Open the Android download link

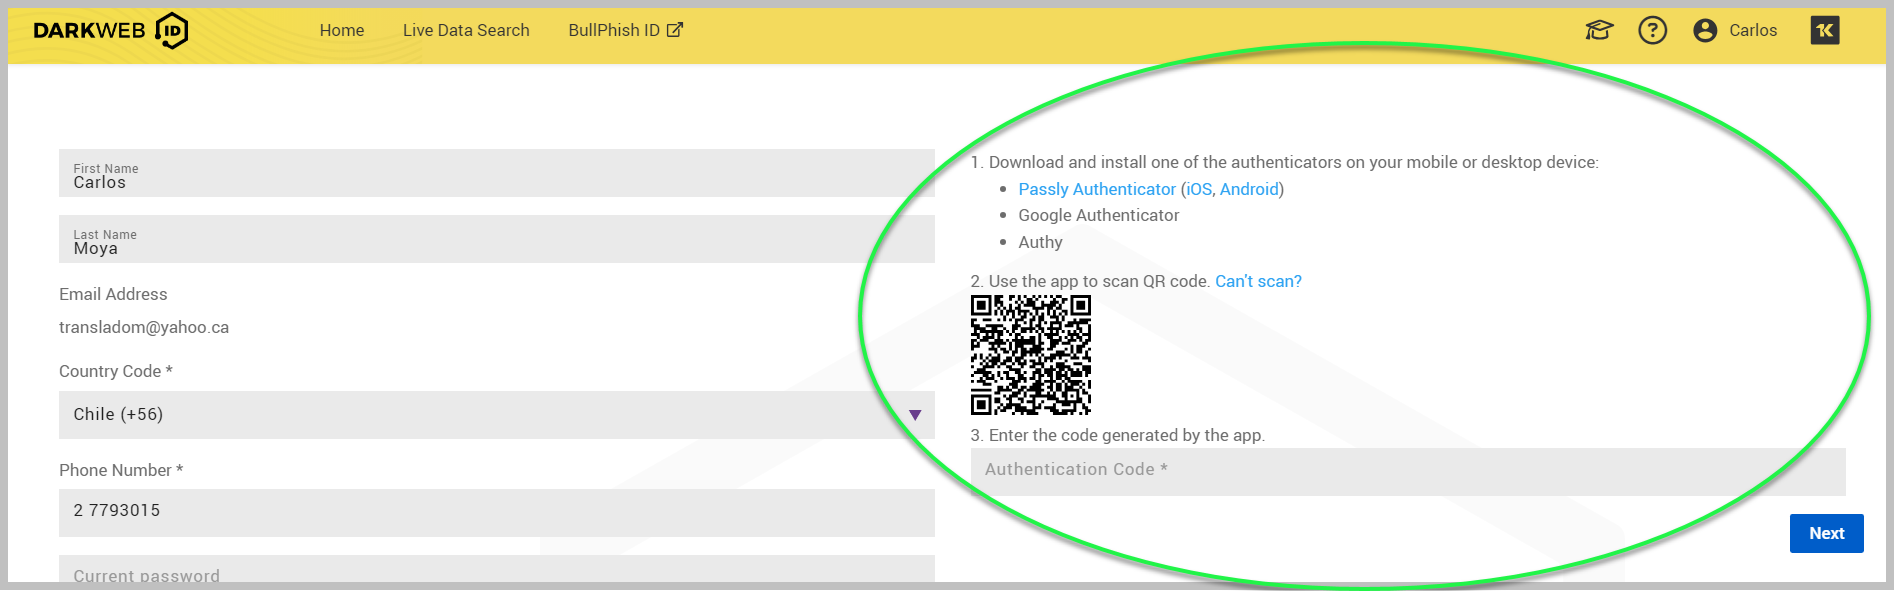[1249, 189]
